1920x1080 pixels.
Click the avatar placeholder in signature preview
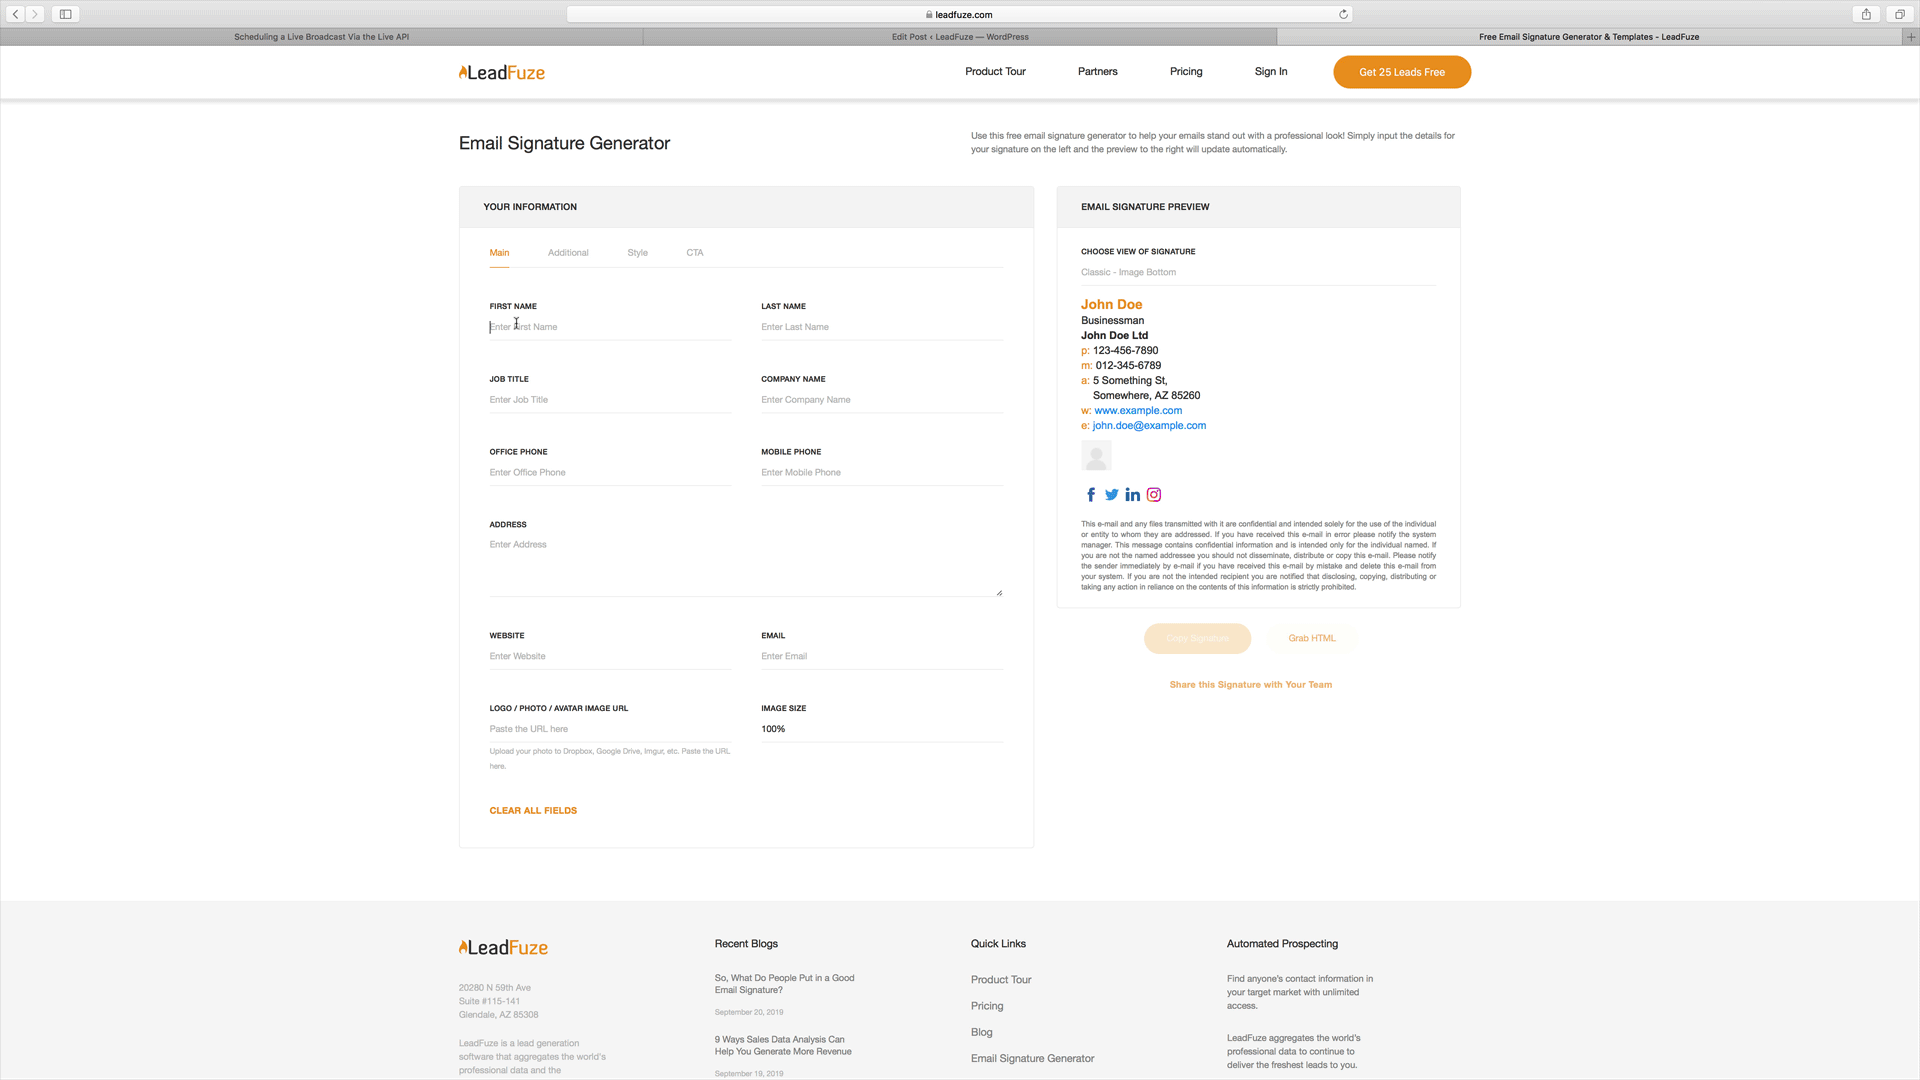pyautogui.click(x=1096, y=456)
